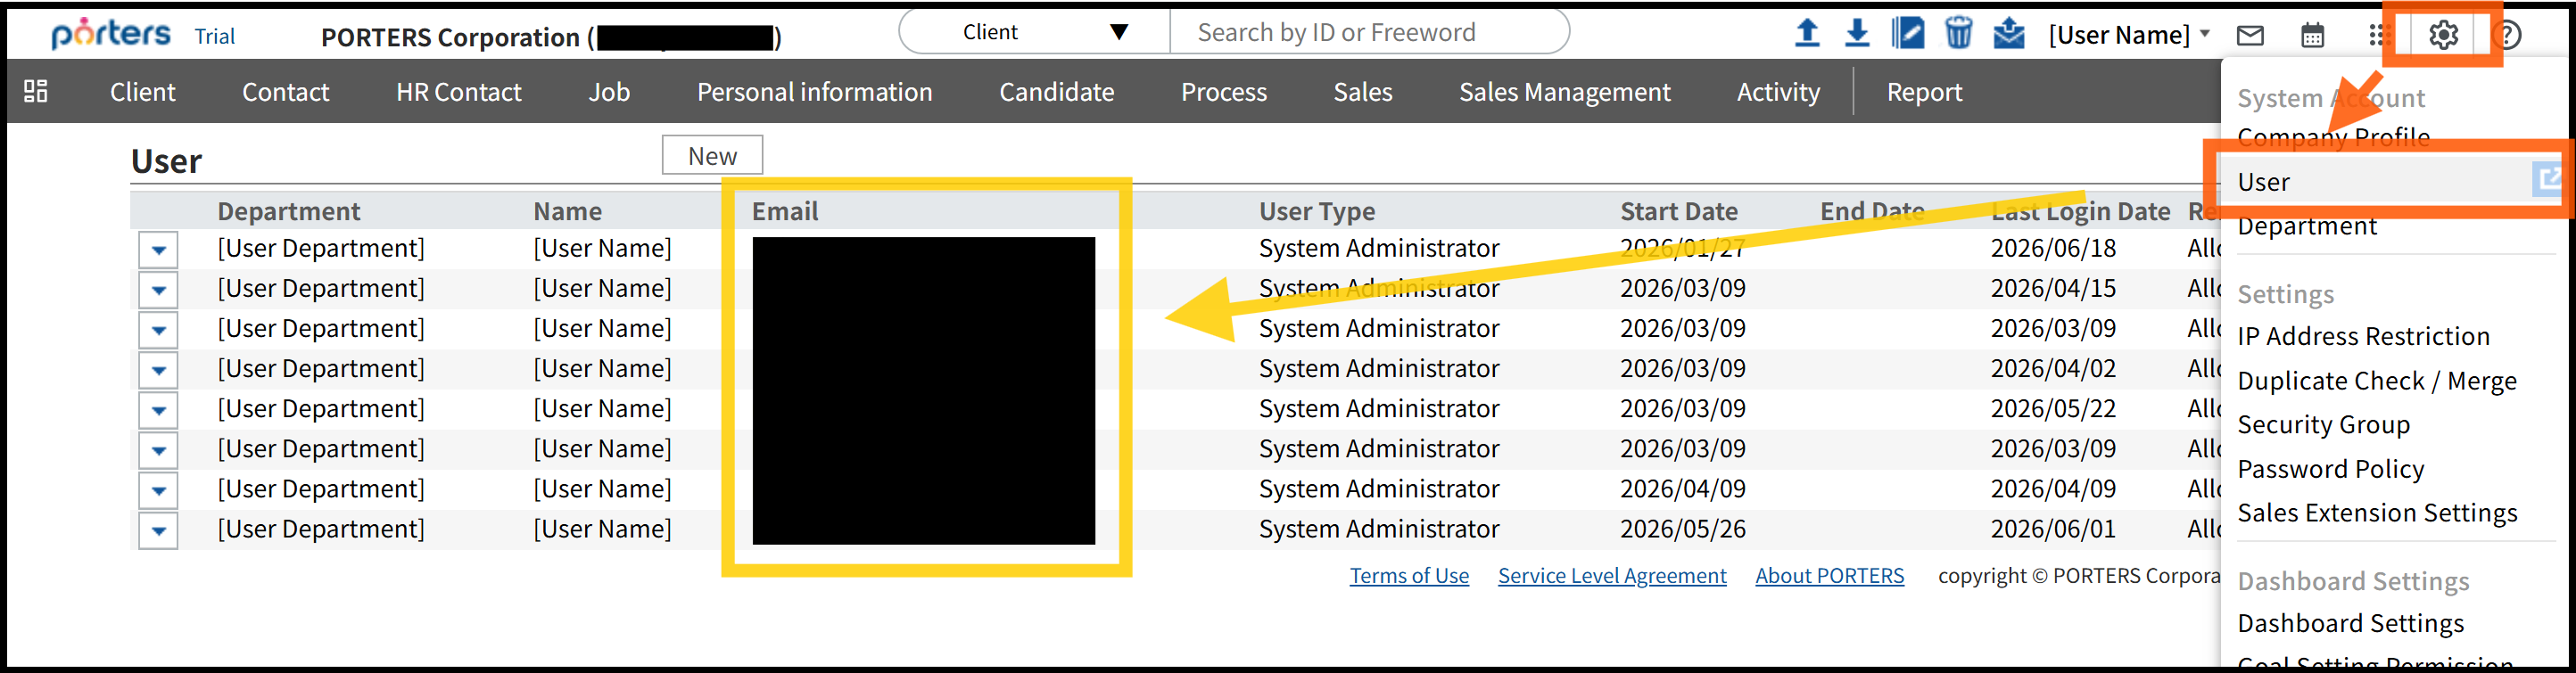Open the calendar icon

2313,35
